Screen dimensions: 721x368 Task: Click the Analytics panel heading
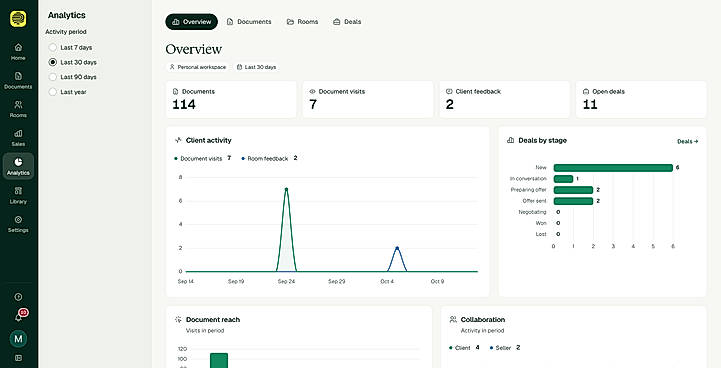(67, 15)
